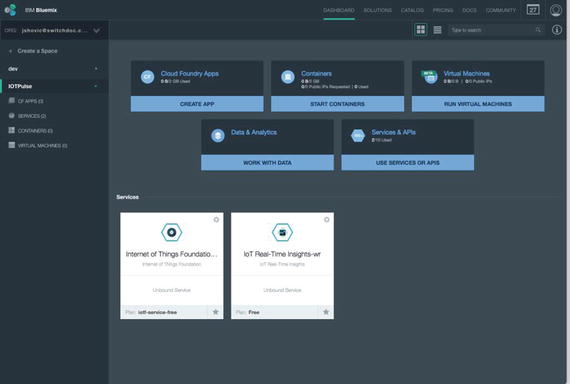Screen dimensions: 570x384
Task: Open settings gear on Internet of Things Foundation card
Action: (216, 220)
